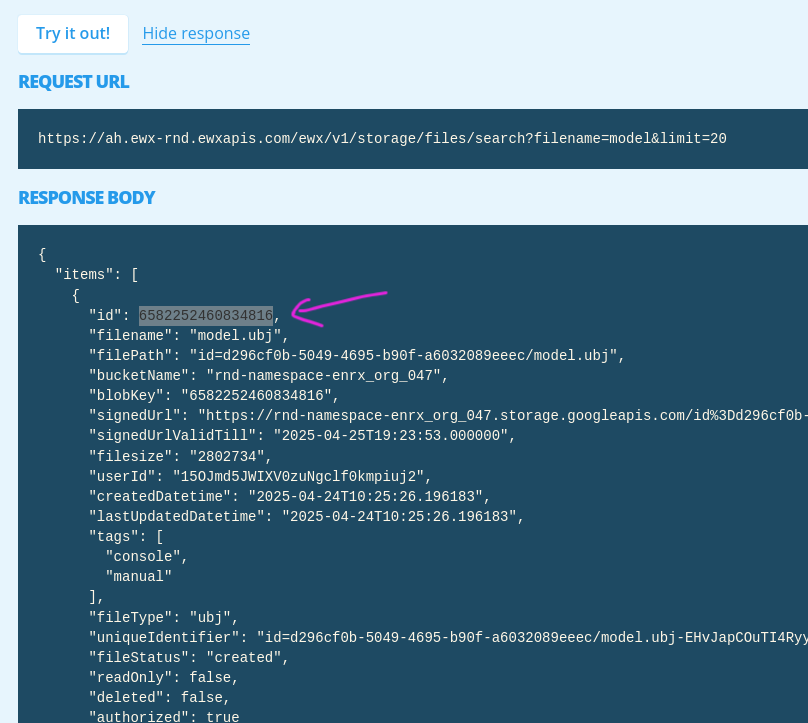This screenshot has height=723, width=808.
Task: Click the fileStatus value "created"
Action: tap(246, 657)
